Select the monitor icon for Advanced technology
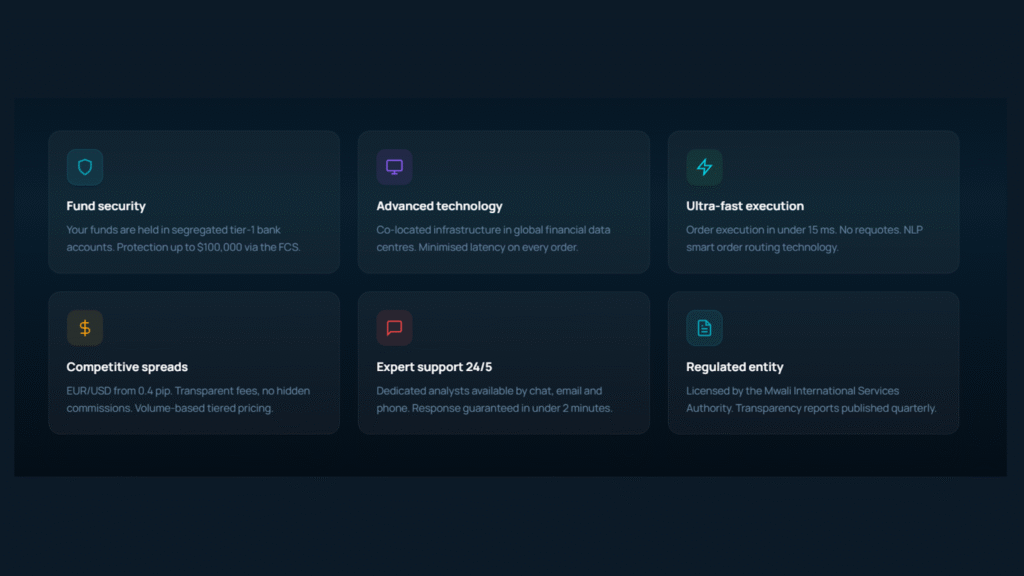Image resolution: width=1024 pixels, height=576 pixels. (x=394, y=167)
